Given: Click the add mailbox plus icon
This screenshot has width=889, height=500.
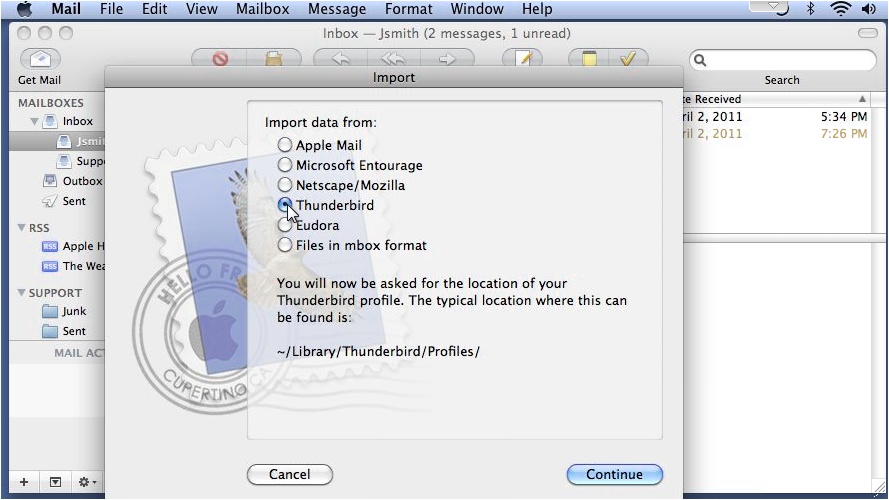Looking at the screenshot, I should click(24, 482).
